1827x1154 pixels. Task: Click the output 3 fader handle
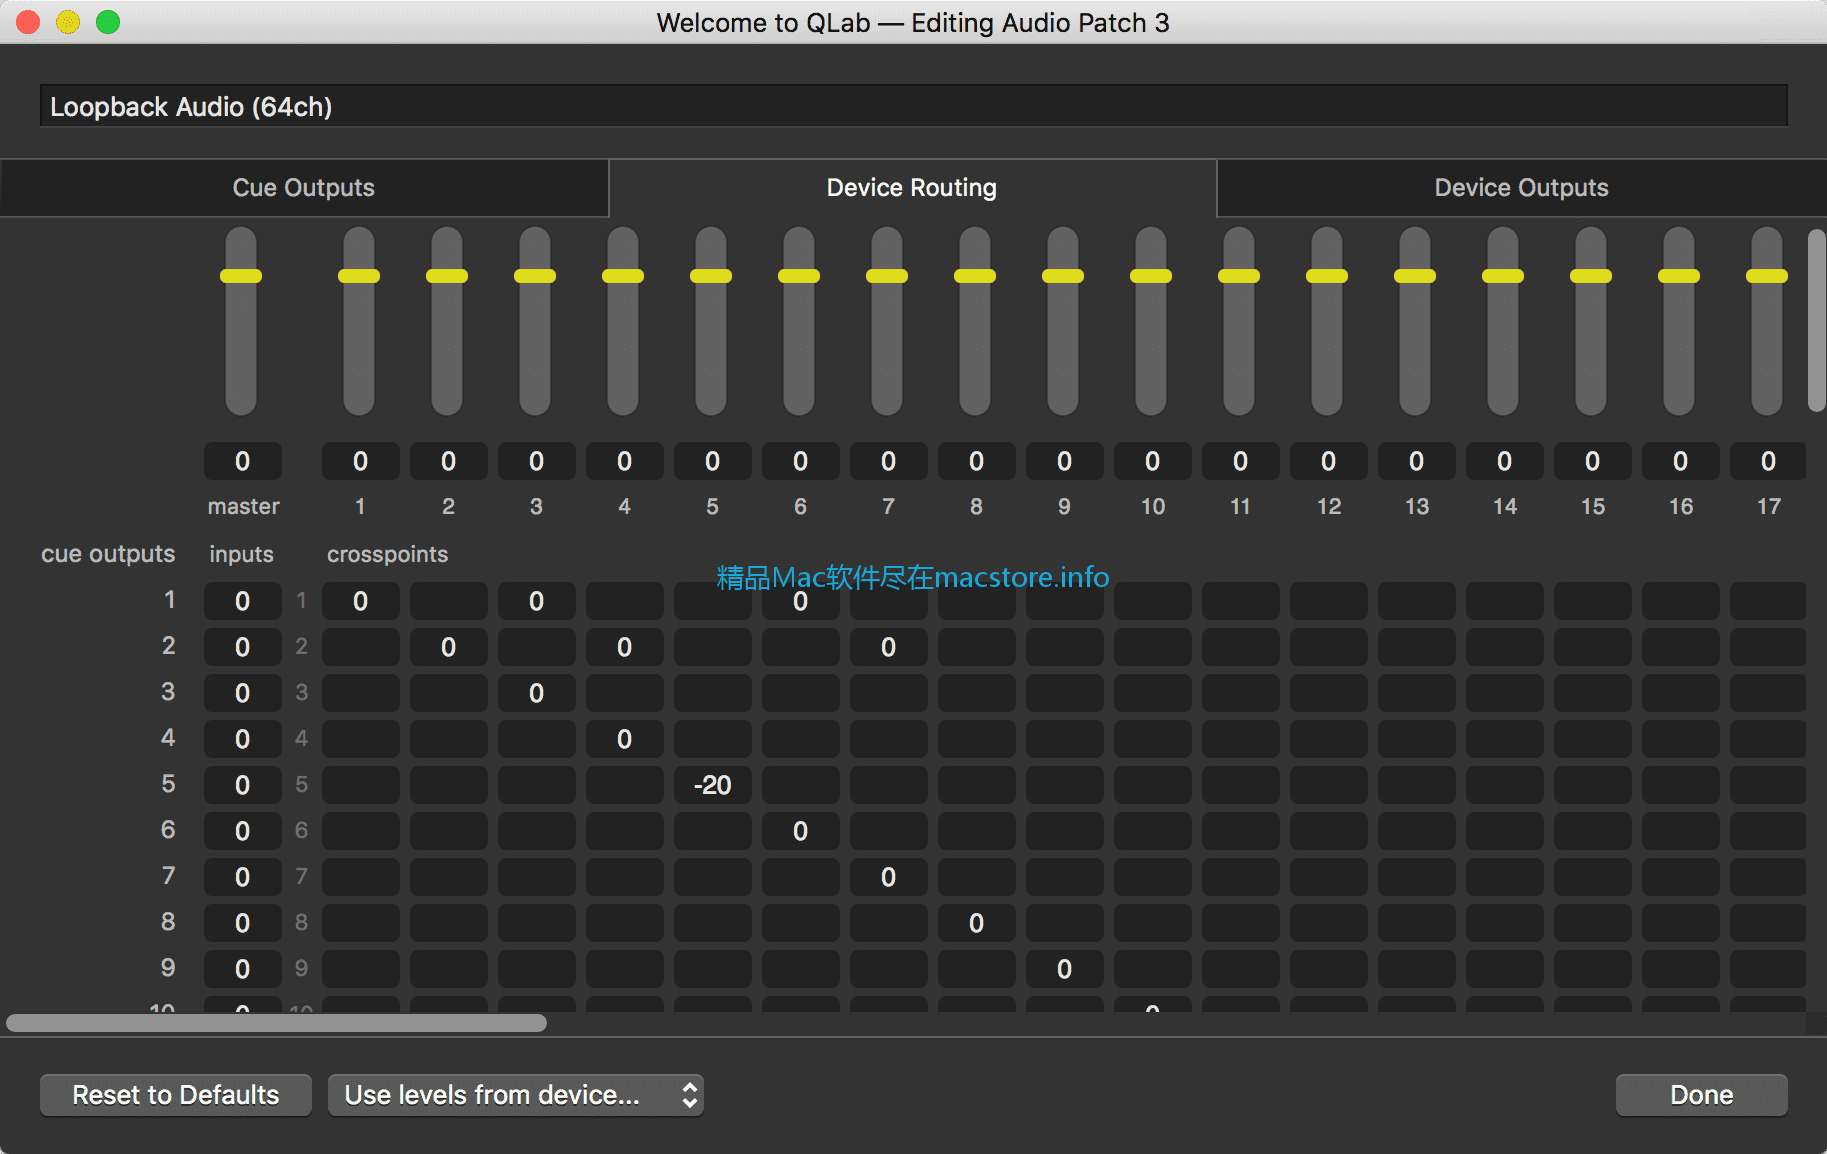535,276
